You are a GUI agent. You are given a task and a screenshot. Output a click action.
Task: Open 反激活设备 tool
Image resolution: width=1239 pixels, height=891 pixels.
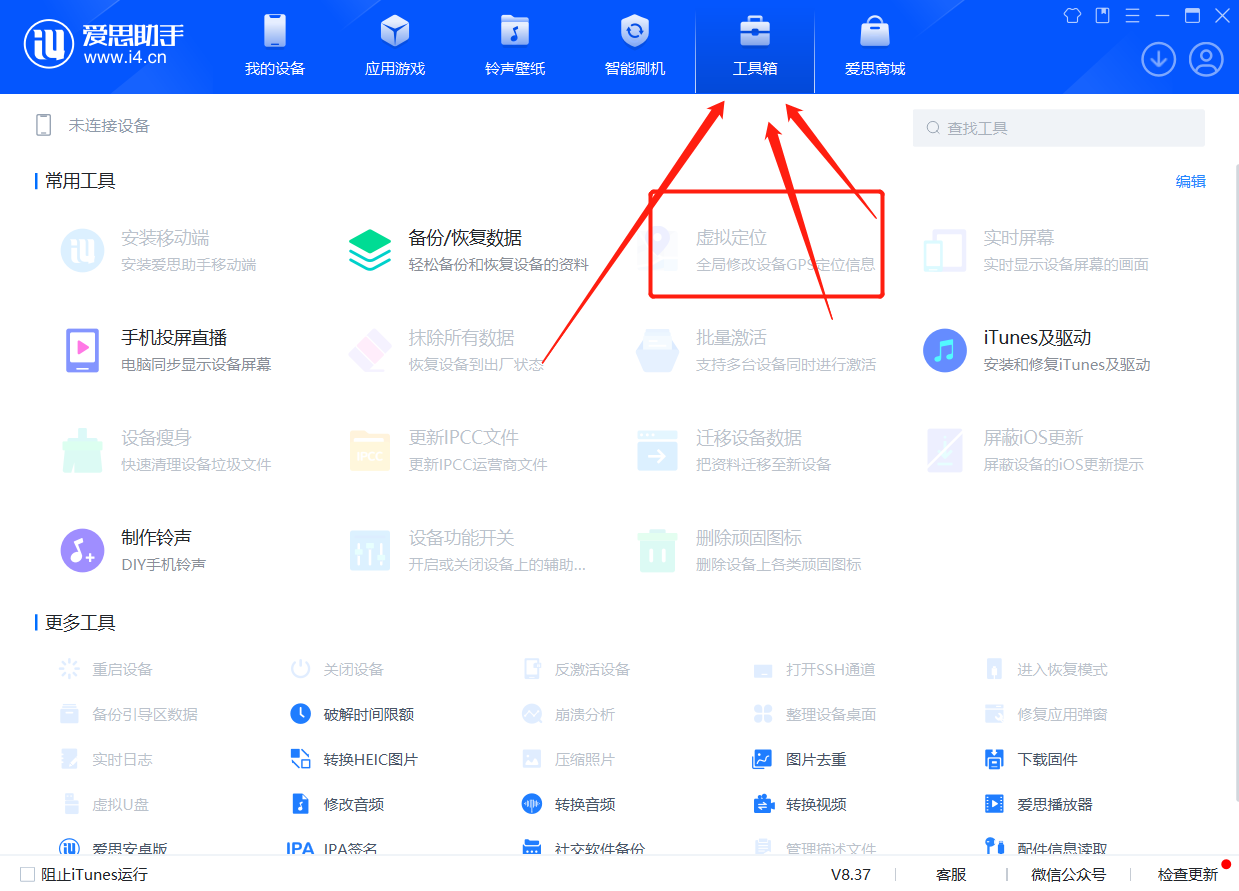click(576, 669)
